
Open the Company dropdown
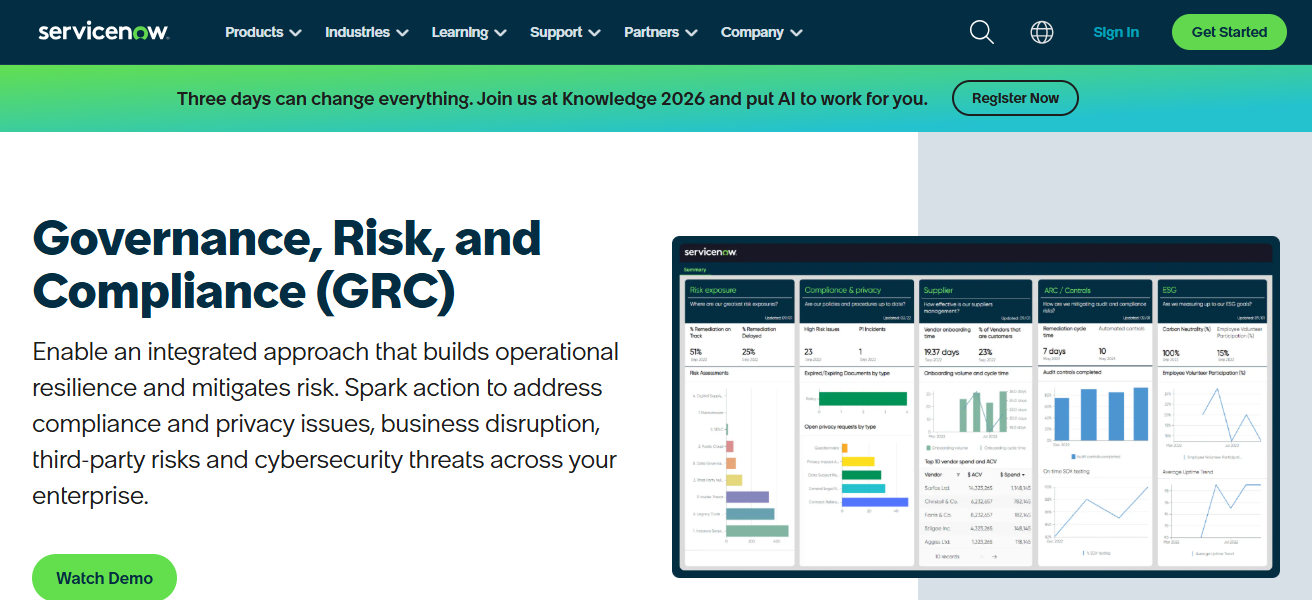[761, 32]
